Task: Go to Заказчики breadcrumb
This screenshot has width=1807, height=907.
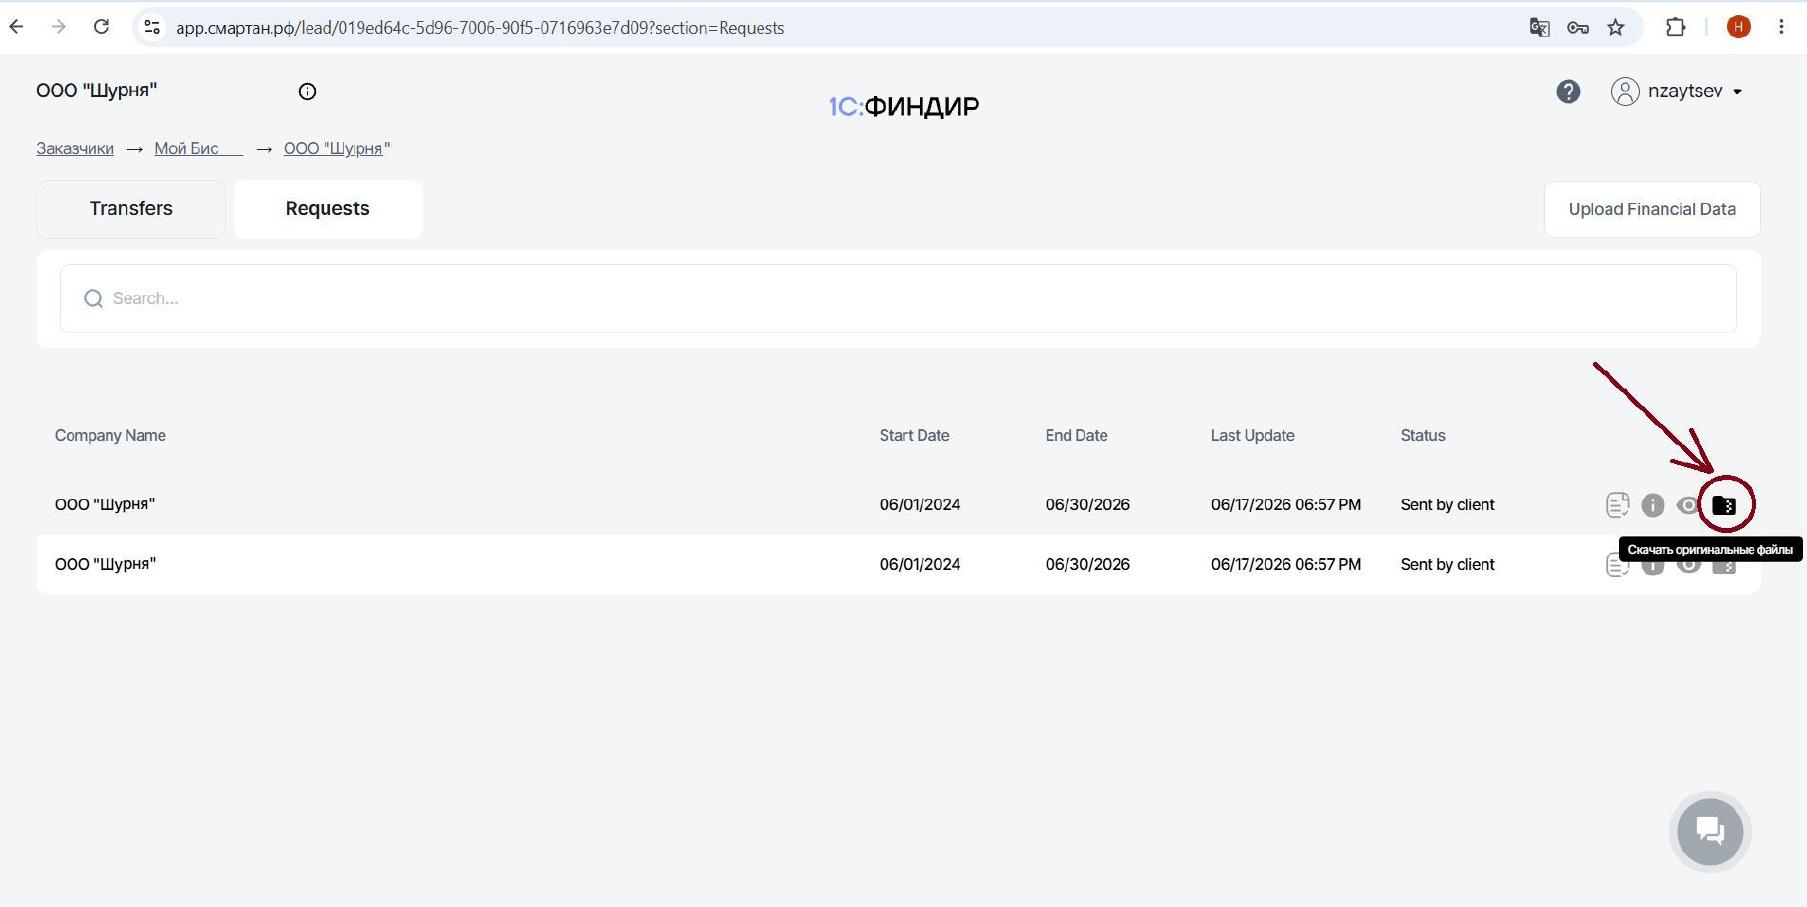Action: click(75, 148)
